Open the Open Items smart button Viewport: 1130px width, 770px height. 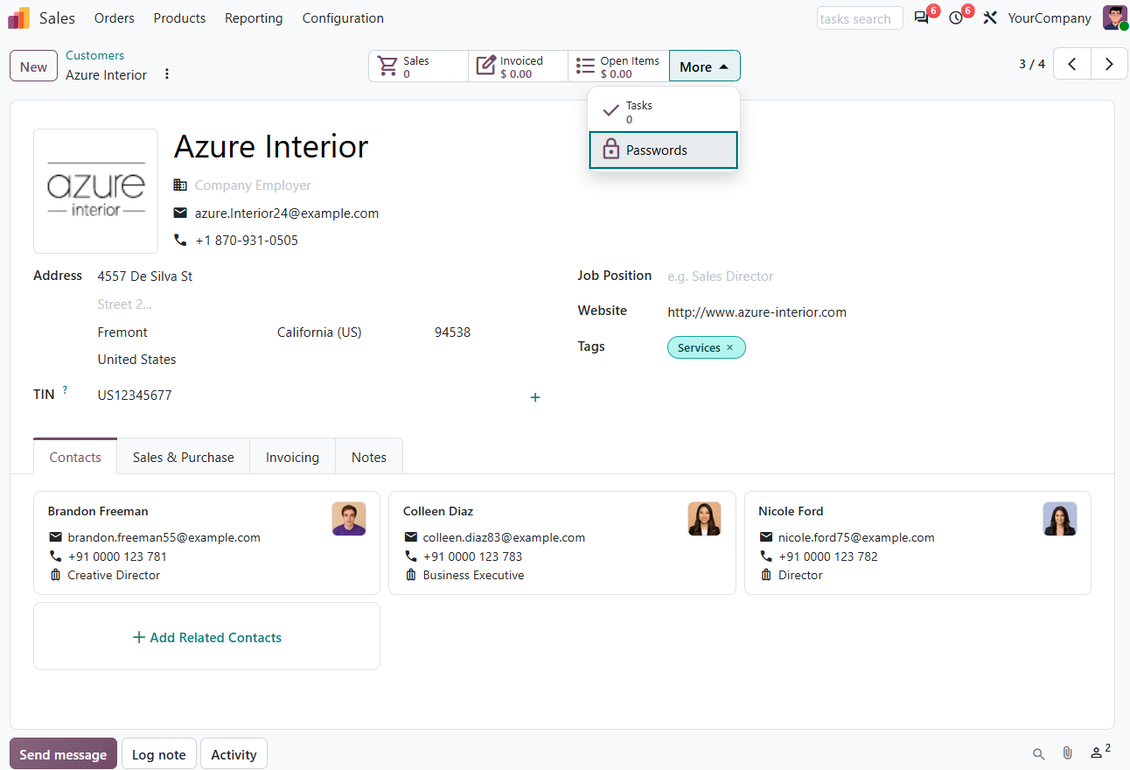619,66
